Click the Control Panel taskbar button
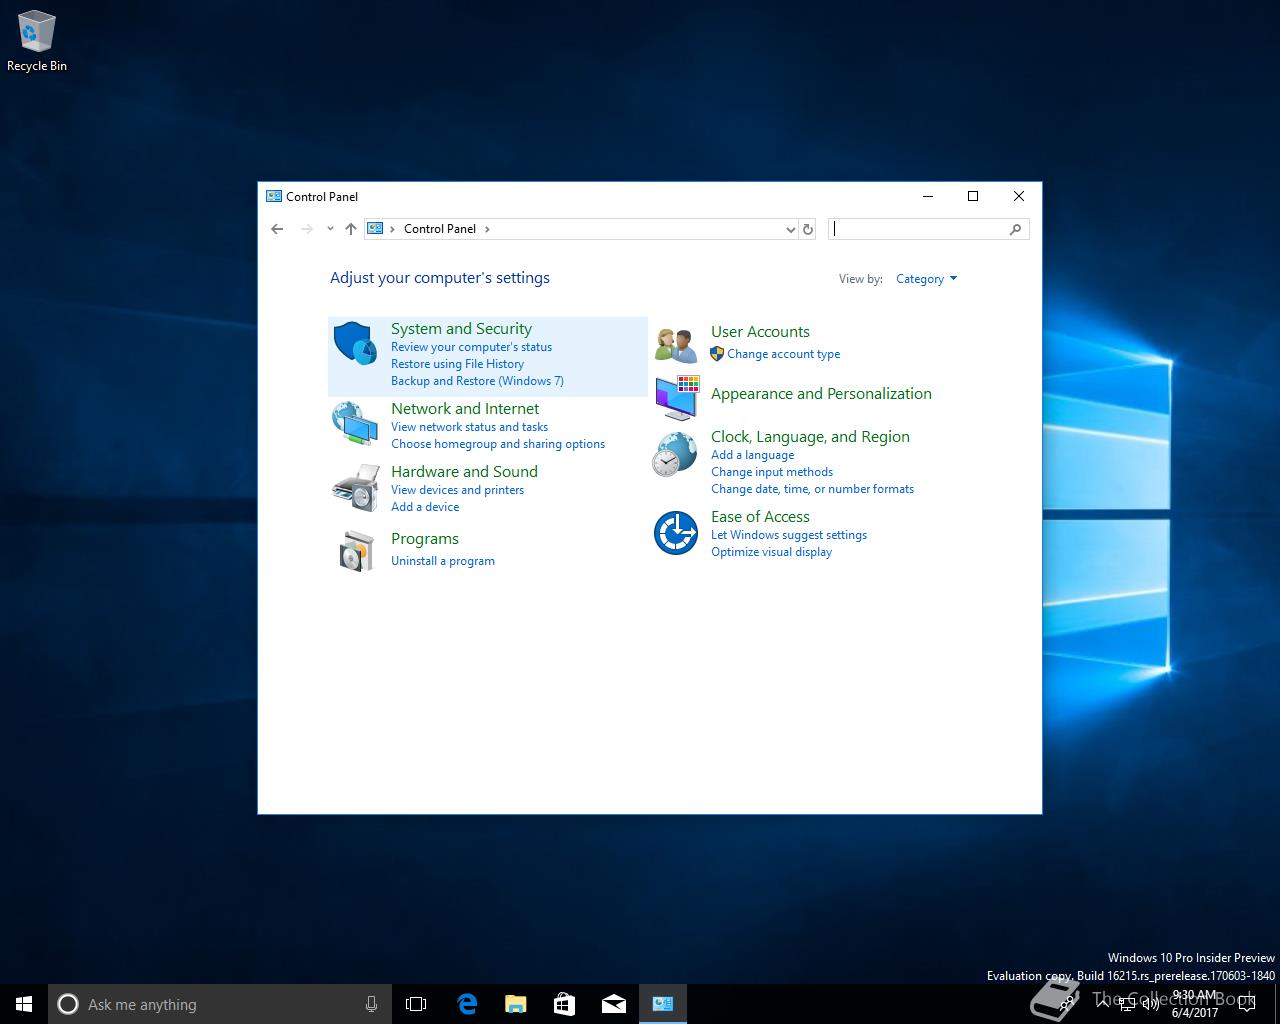1280x1024 pixels. 662,1004
